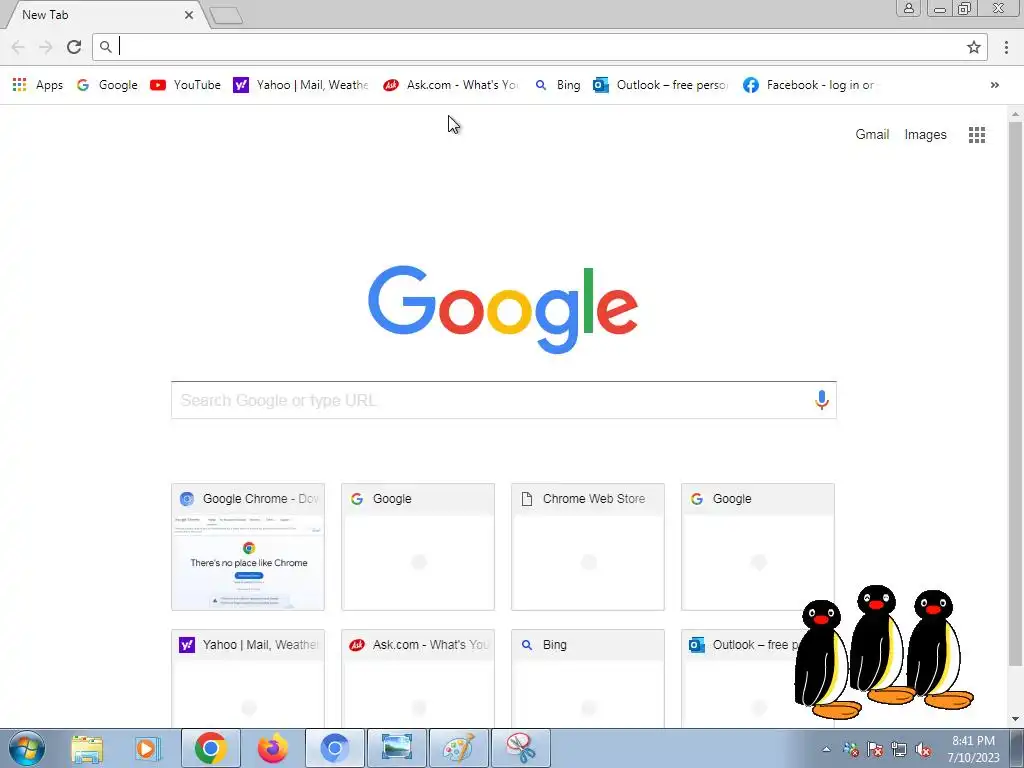Viewport: 1024px width, 768px height.
Task: Click the Gmail link
Action: [872, 135]
